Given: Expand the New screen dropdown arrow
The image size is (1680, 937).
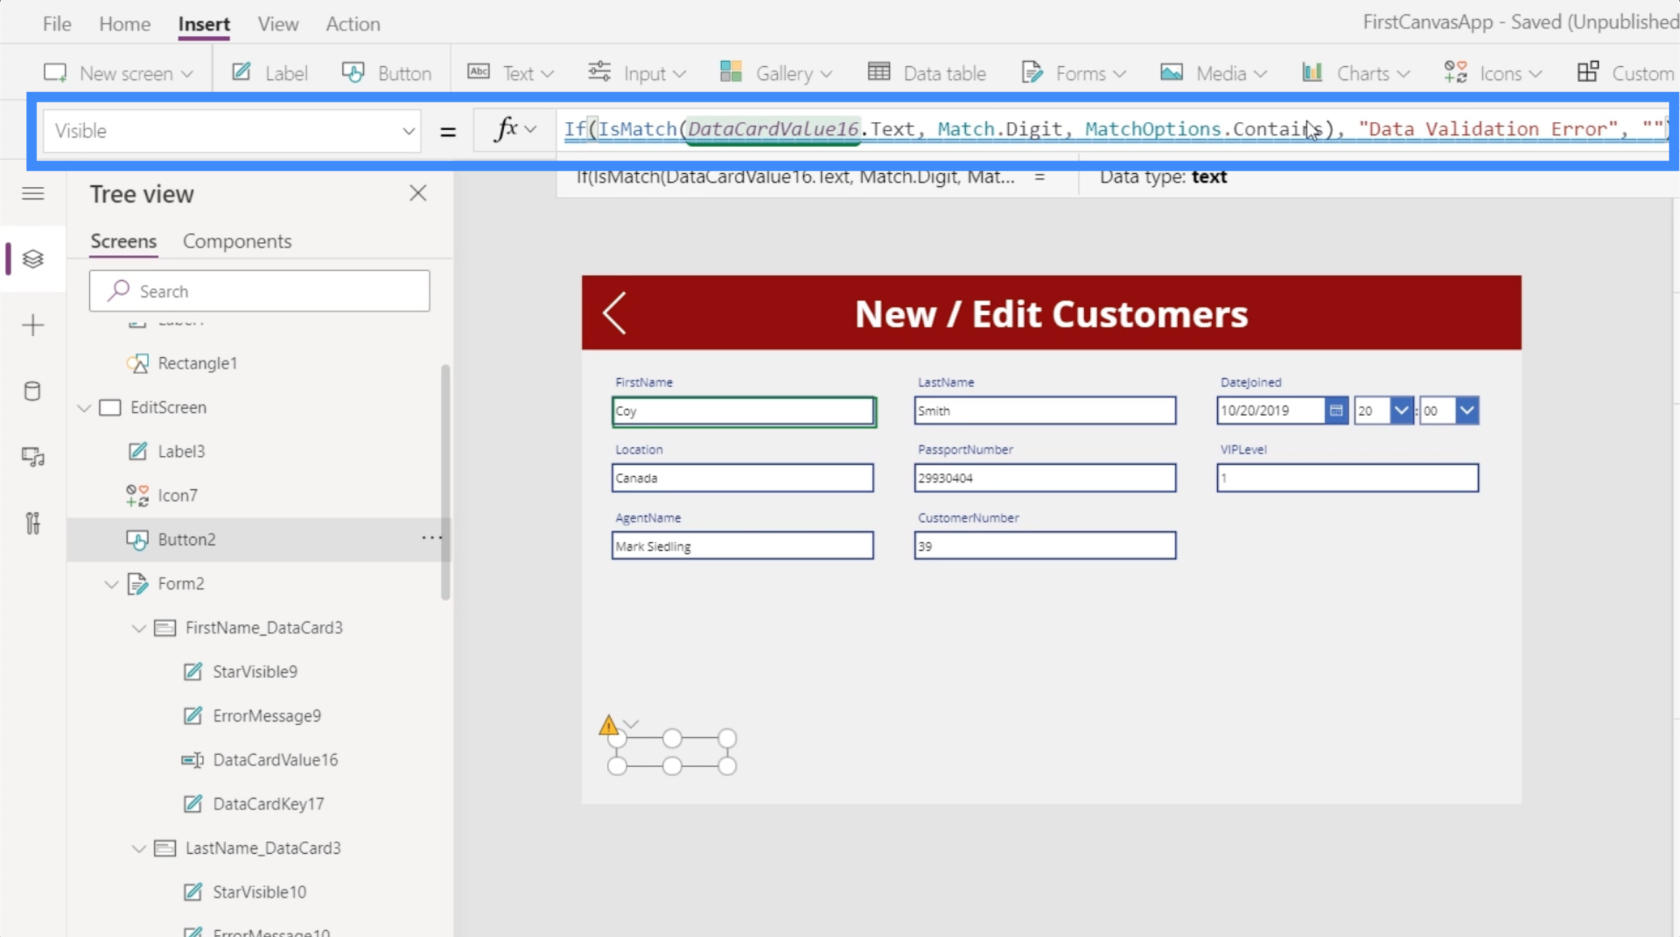Looking at the screenshot, I should coord(187,74).
